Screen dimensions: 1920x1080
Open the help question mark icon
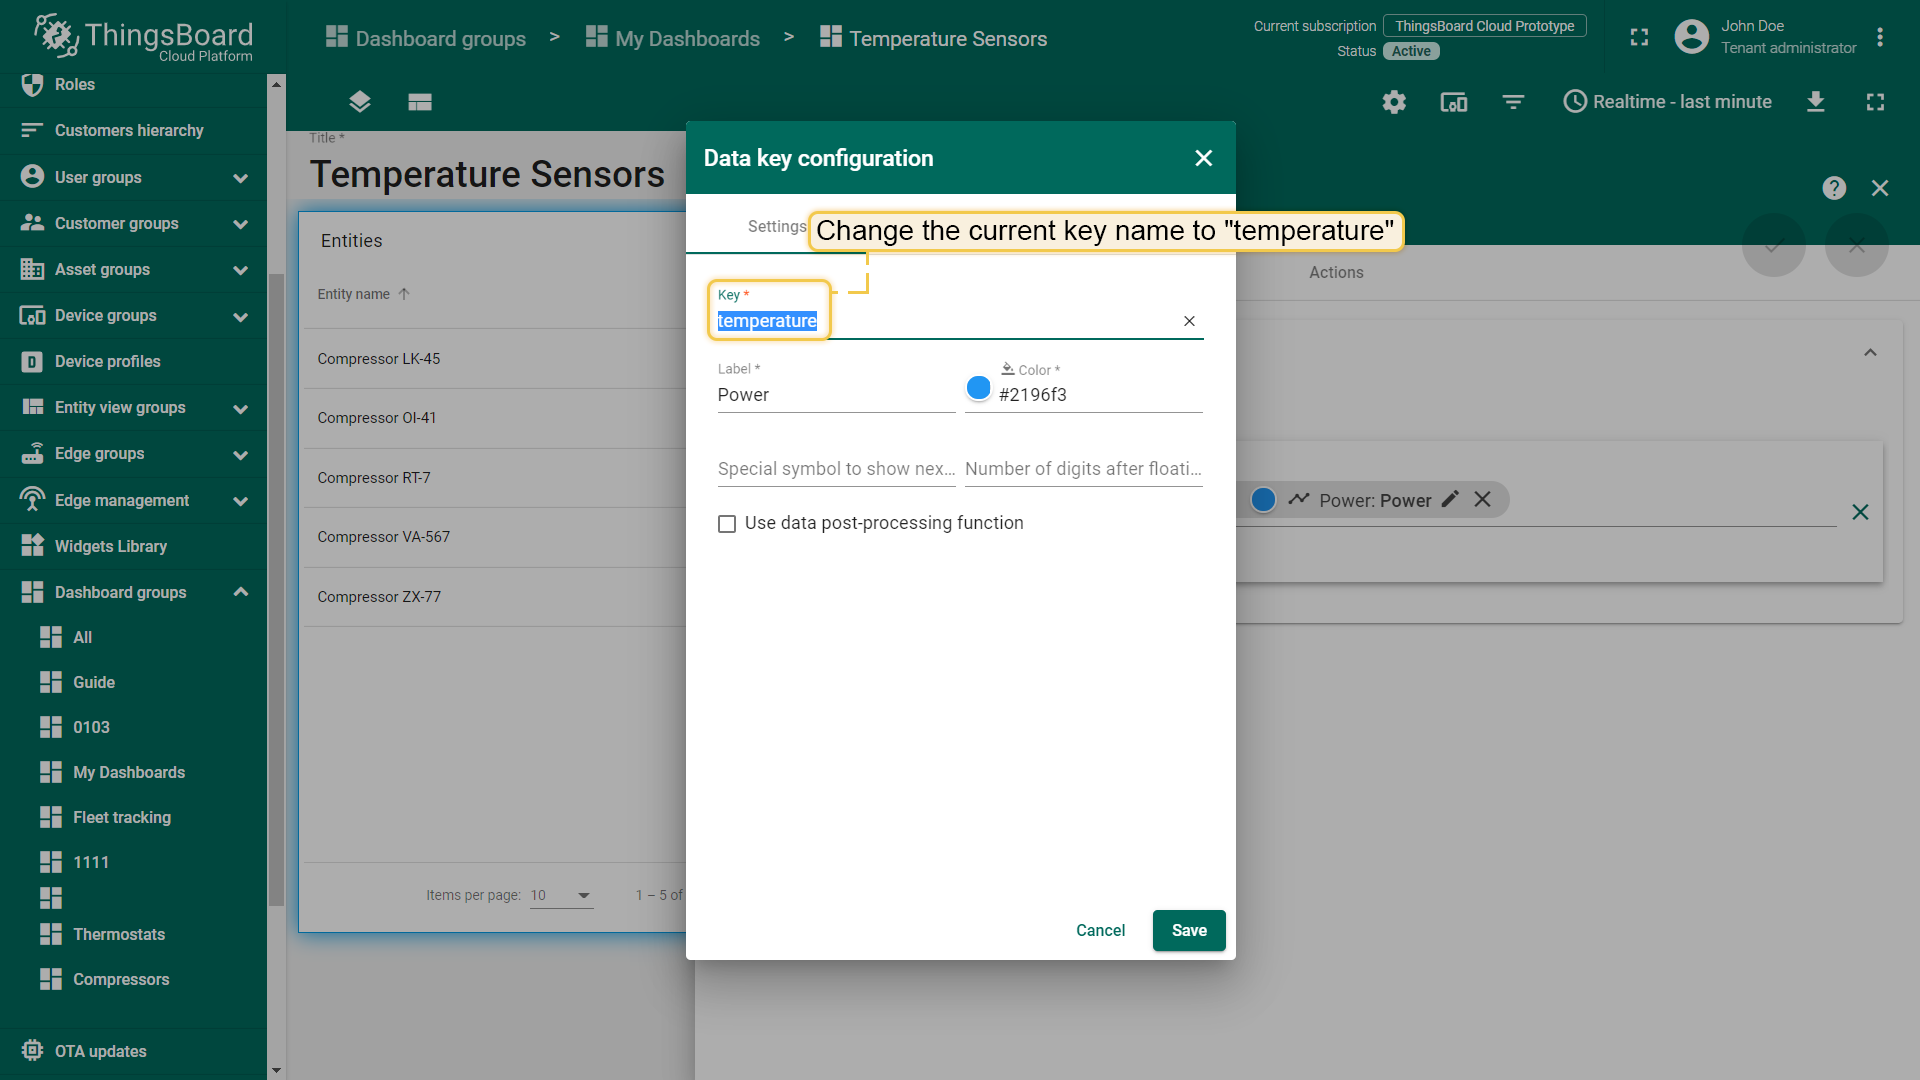[1834, 188]
